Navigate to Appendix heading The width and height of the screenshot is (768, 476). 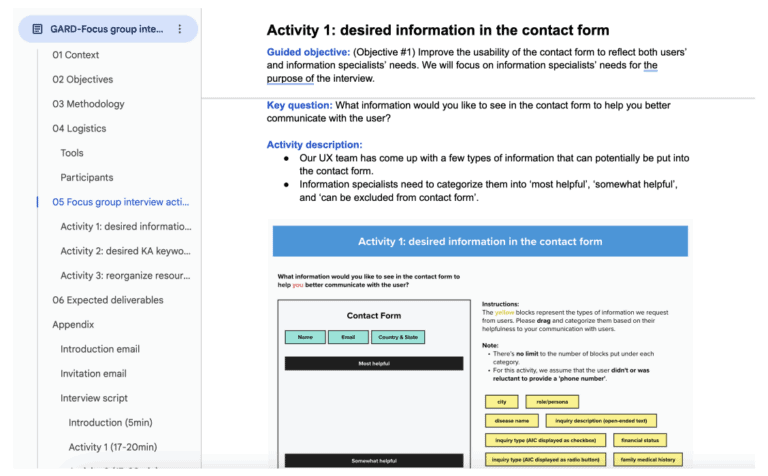tap(73, 324)
